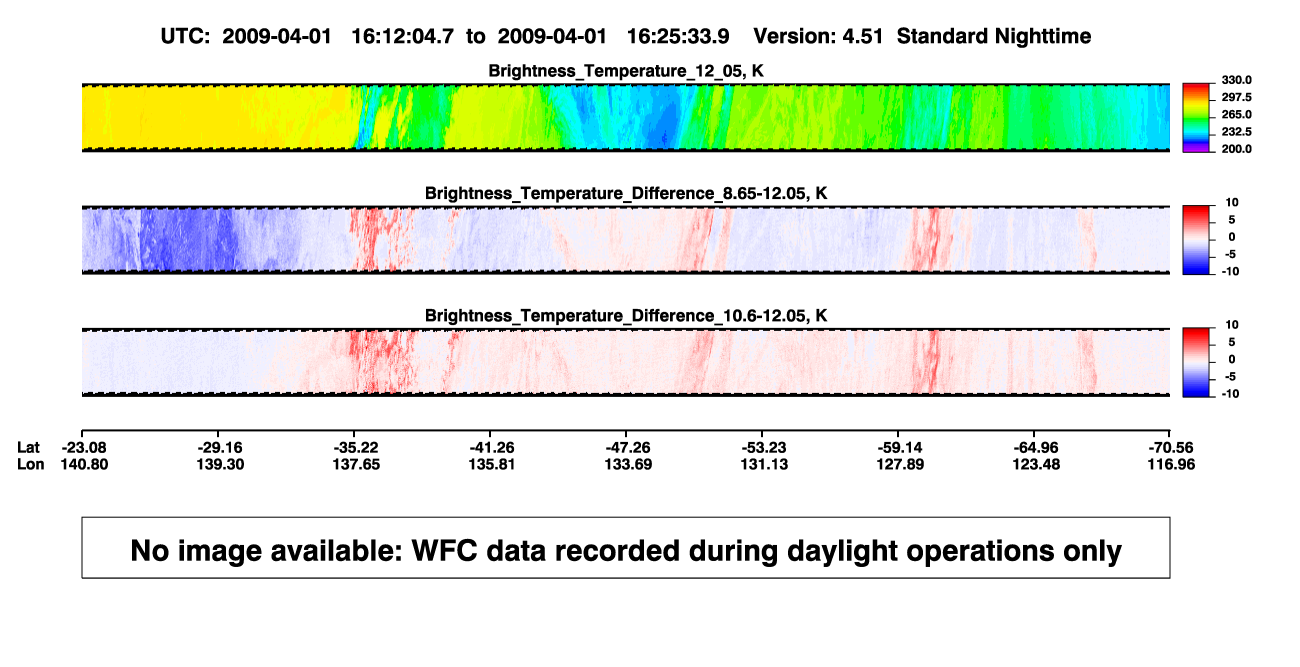Click latitude value -53.23
The height and width of the screenshot is (667, 1300).
coord(764,447)
